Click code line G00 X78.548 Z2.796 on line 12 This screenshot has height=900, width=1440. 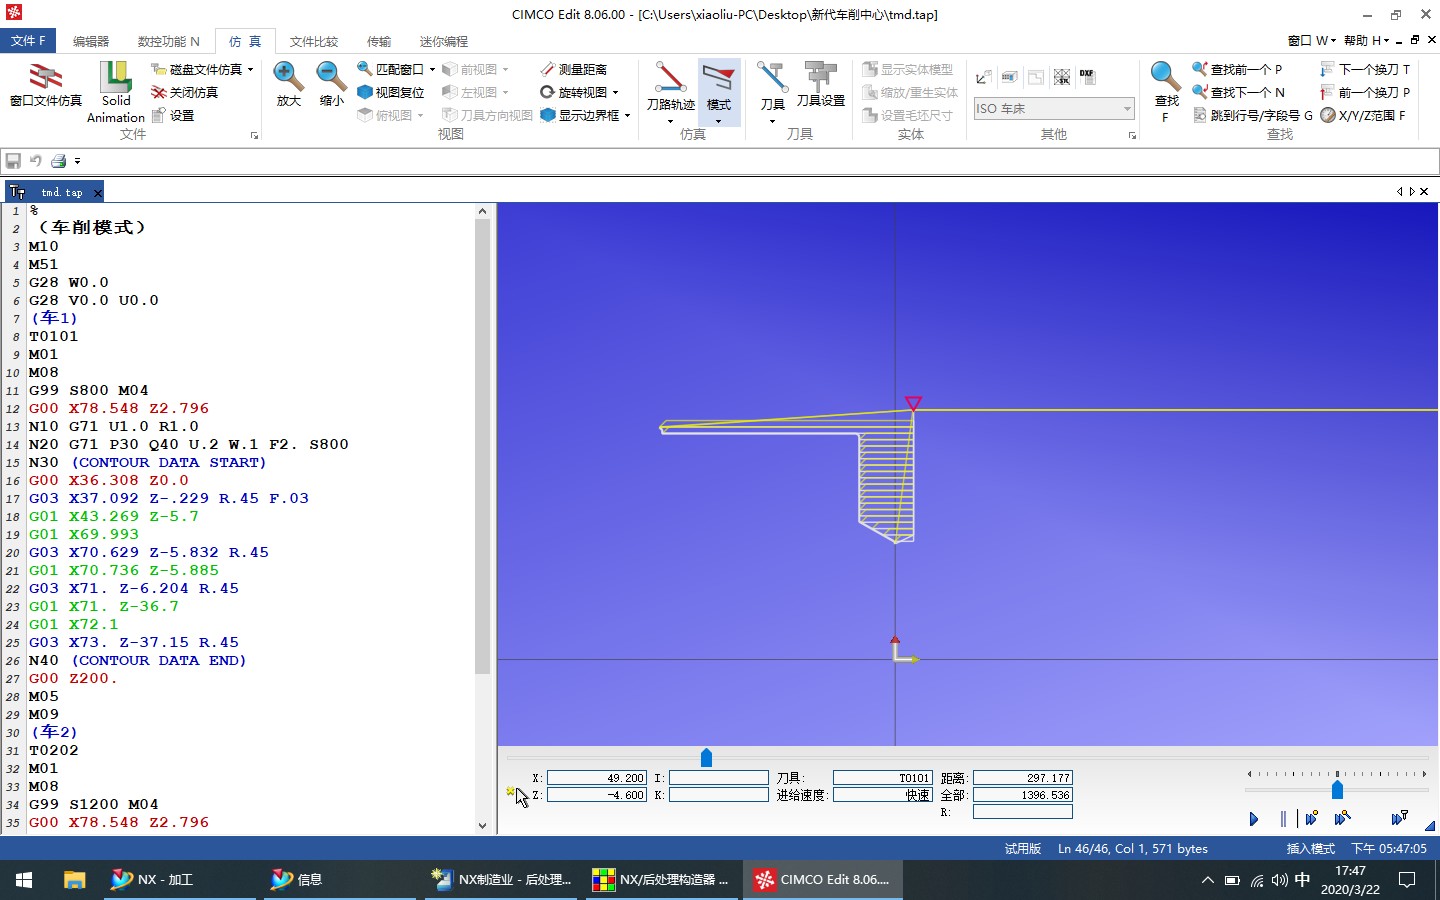pyautogui.click(x=119, y=408)
